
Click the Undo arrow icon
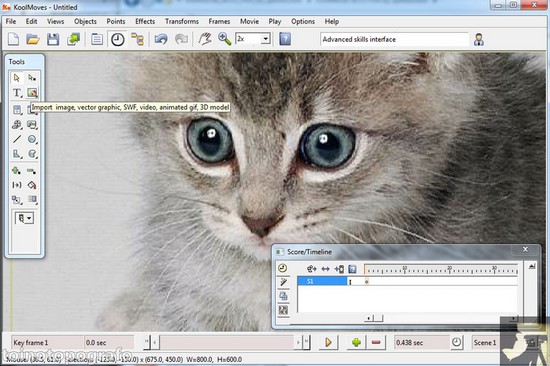tap(161, 39)
